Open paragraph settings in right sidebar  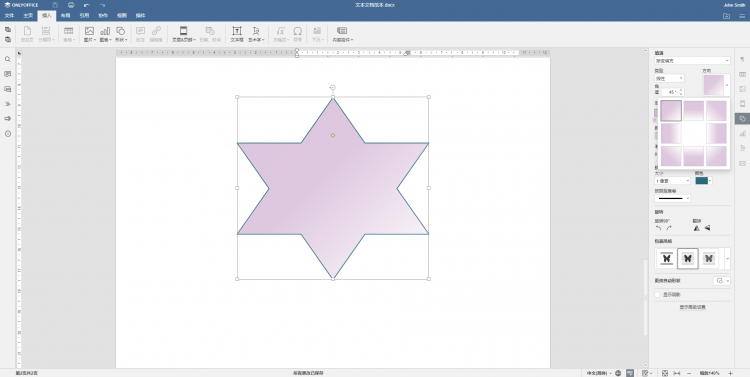point(742,59)
